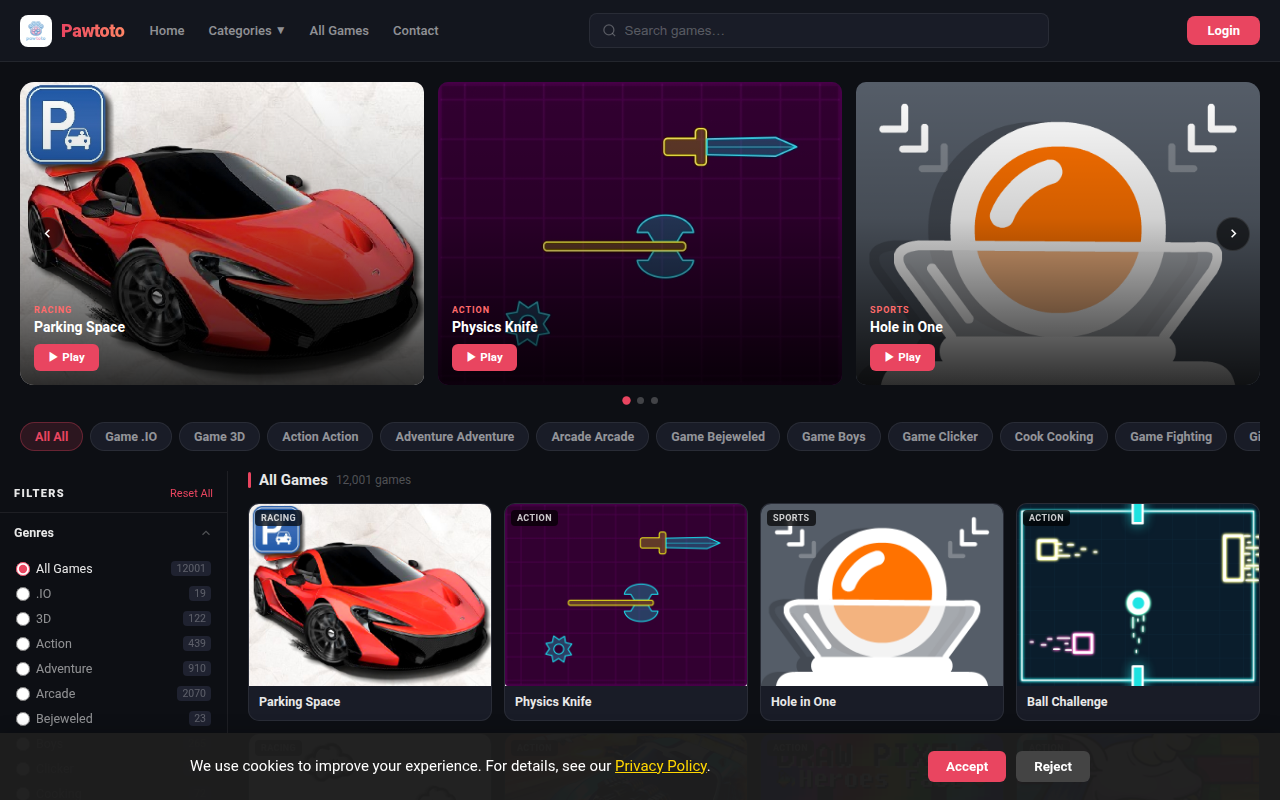Play the Parking Space featured game

coord(66,357)
